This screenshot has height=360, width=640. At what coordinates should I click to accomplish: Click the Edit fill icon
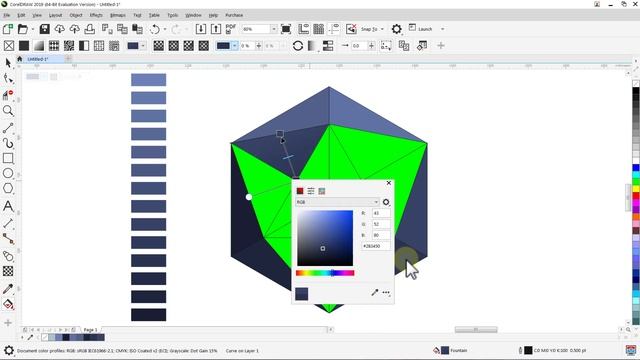pyautogui.click(x=422, y=46)
